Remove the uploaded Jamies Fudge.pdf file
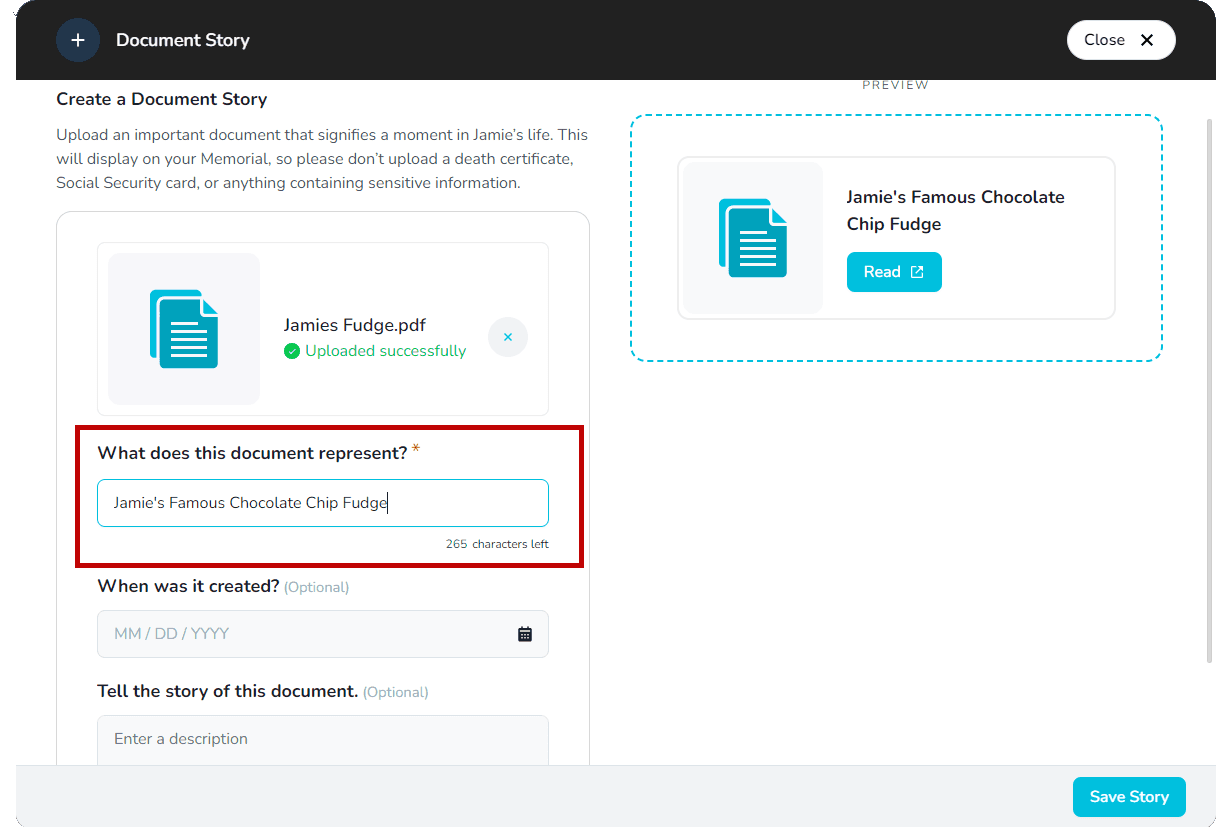The image size is (1230, 827). [508, 338]
